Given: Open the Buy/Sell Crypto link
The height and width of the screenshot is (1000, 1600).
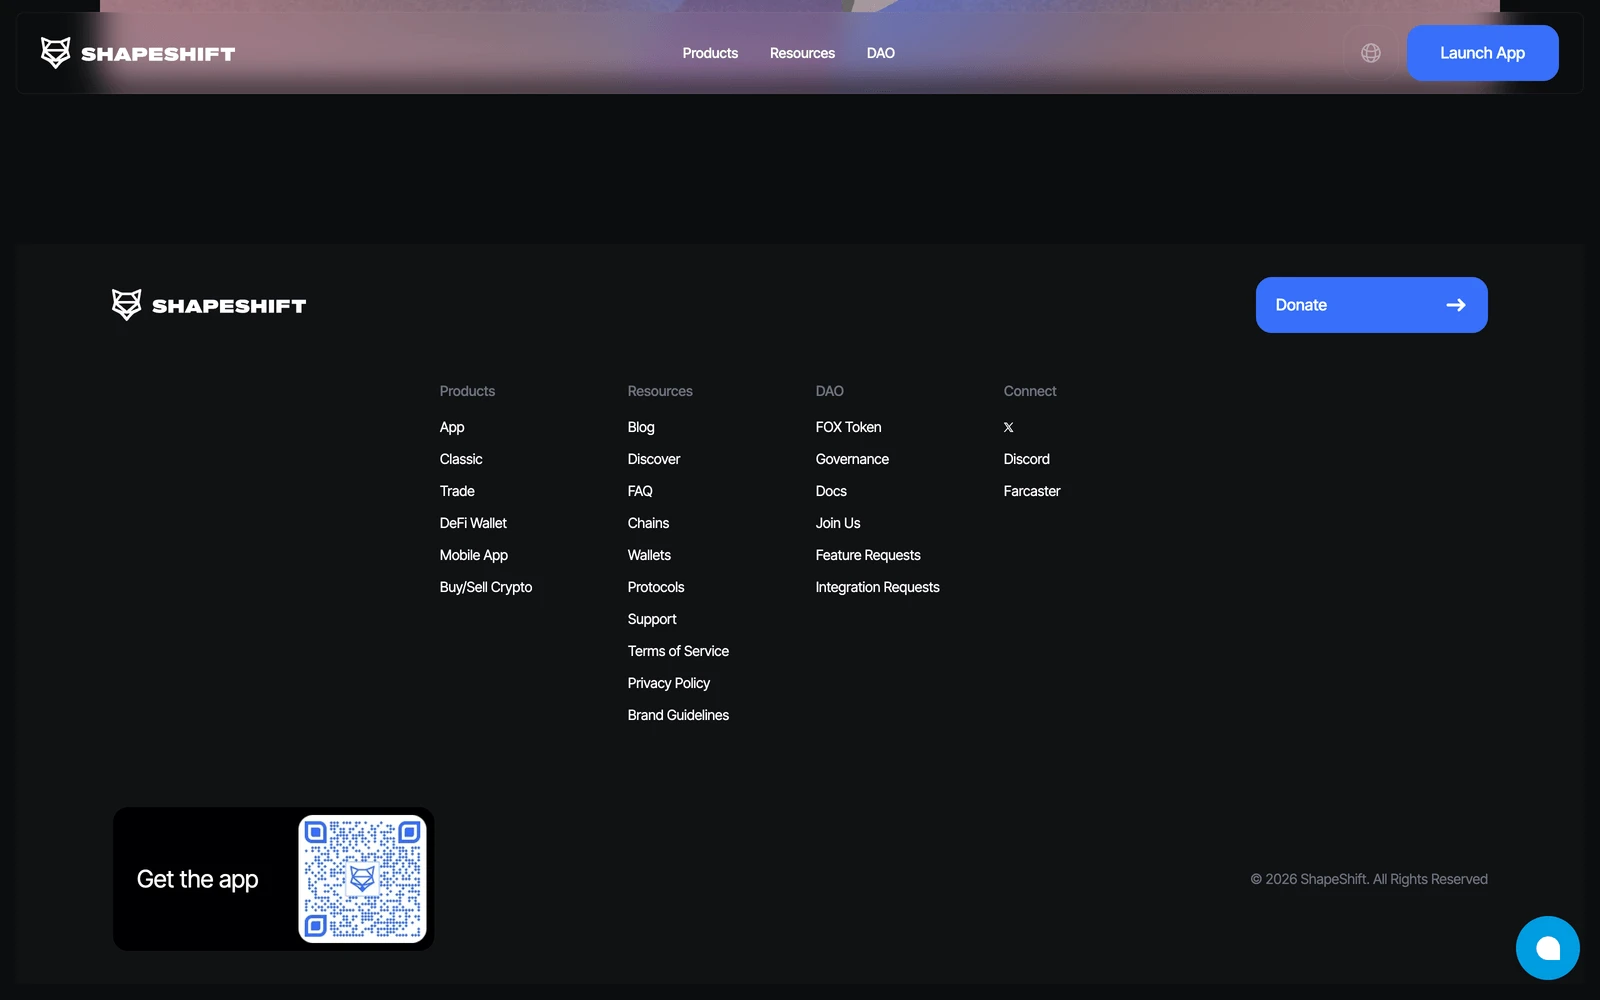Looking at the screenshot, I should pos(486,587).
